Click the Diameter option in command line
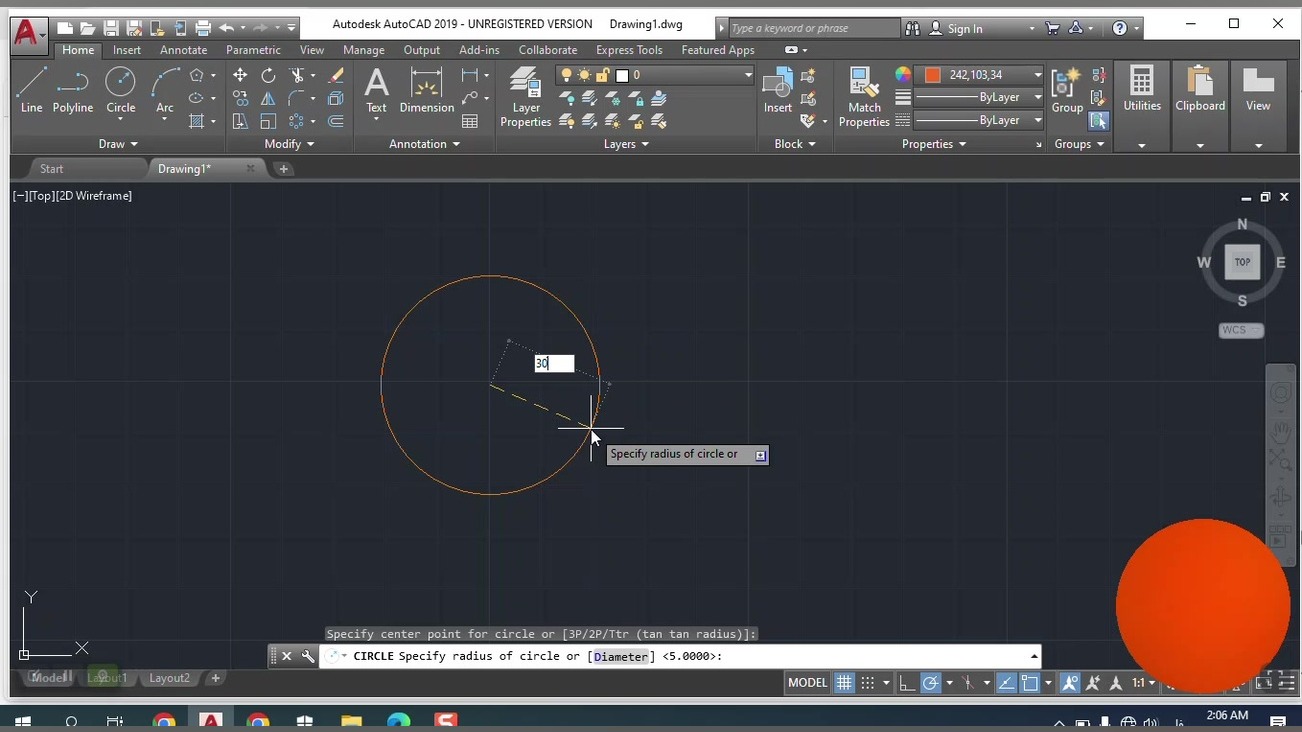This screenshot has width=1302, height=732. pos(621,657)
